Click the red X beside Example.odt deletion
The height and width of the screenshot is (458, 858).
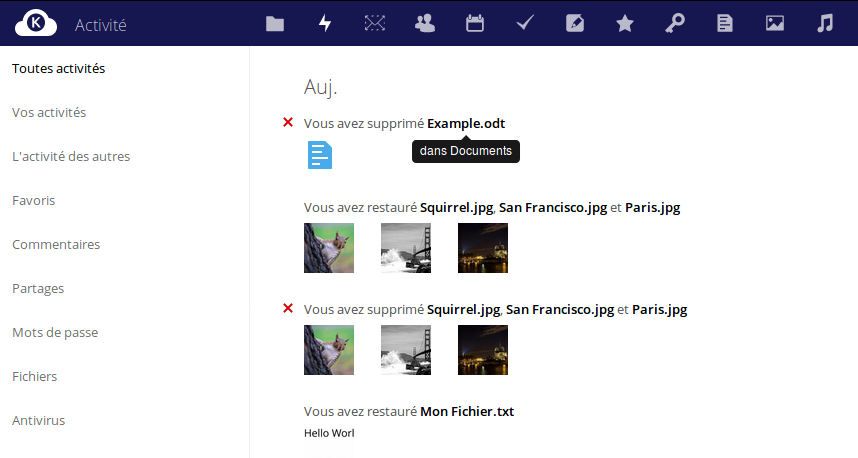coord(288,123)
